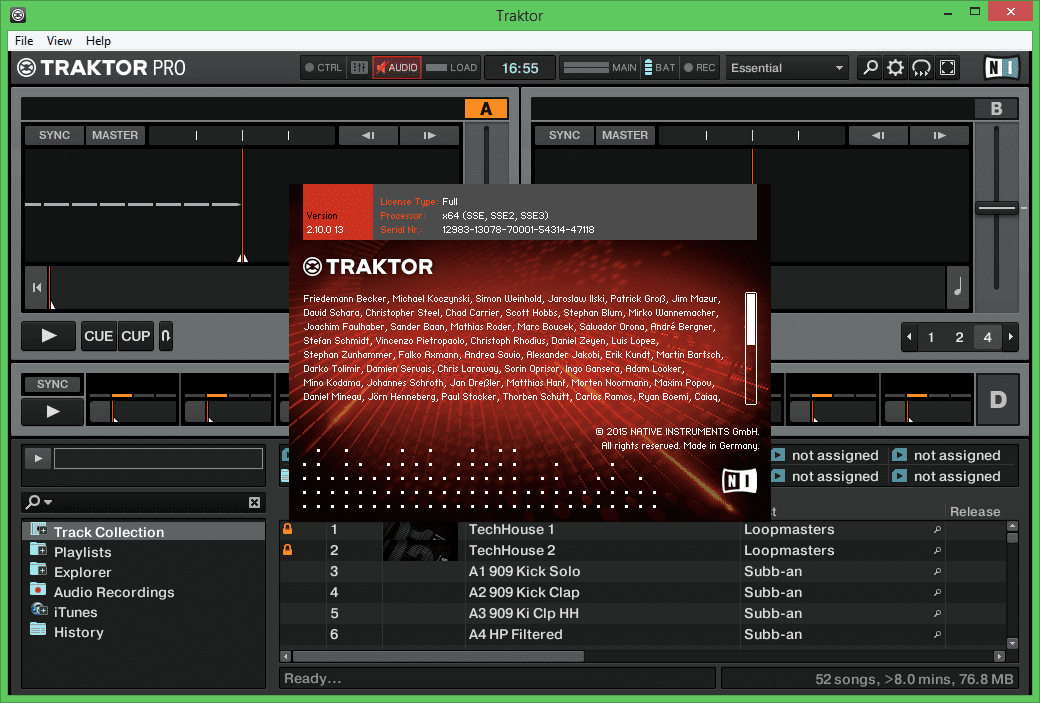The height and width of the screenshot is (703, 1040).
Task: Click the search icon in A4 HP Filtered row
Action: [x=937, y=634]
